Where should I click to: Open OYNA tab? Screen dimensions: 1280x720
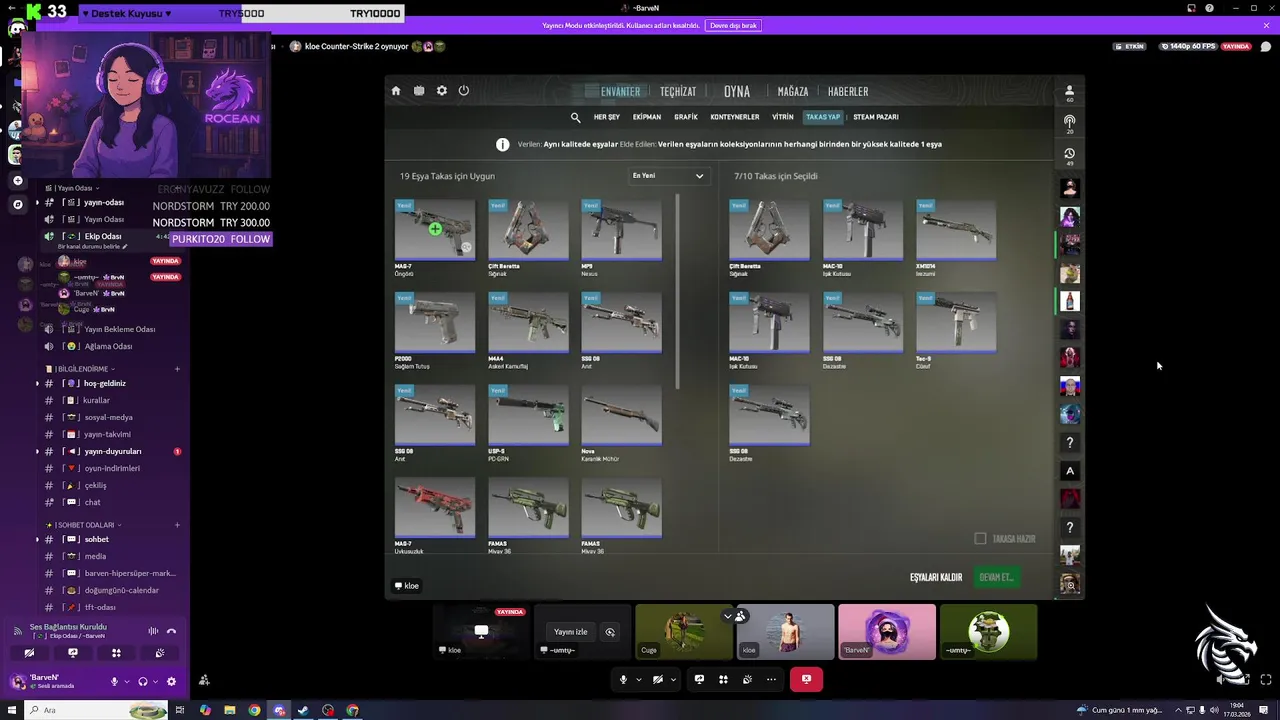[x=737, y=92]
